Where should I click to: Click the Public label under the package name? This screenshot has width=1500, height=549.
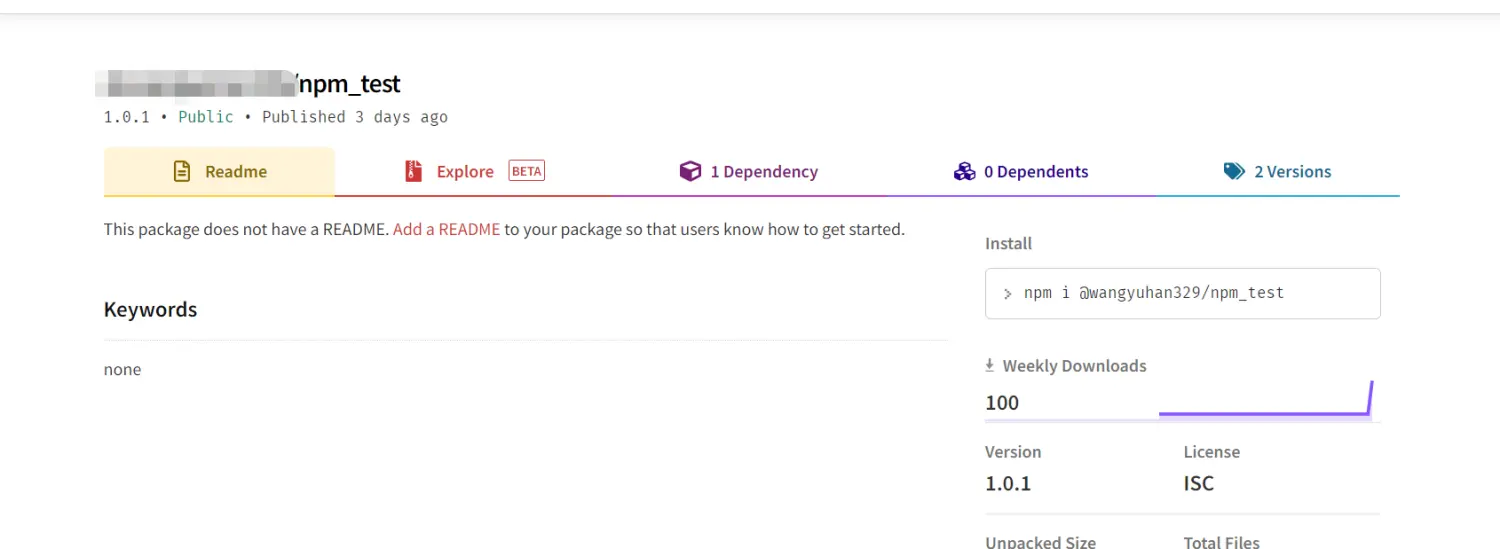point(205,117)
